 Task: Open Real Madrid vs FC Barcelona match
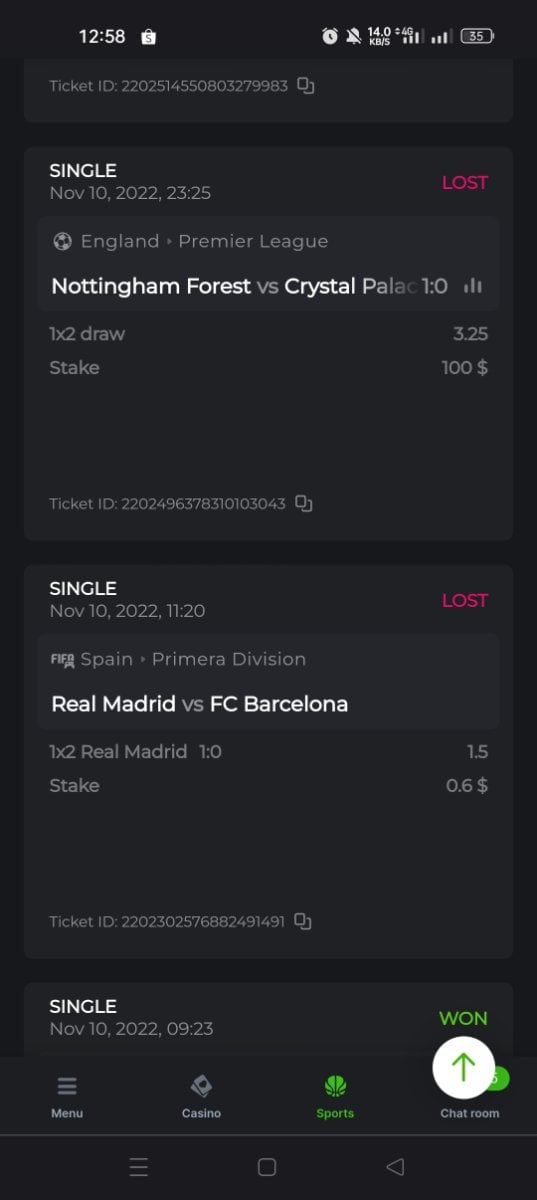pyautogui.click(x=200, y=704)
